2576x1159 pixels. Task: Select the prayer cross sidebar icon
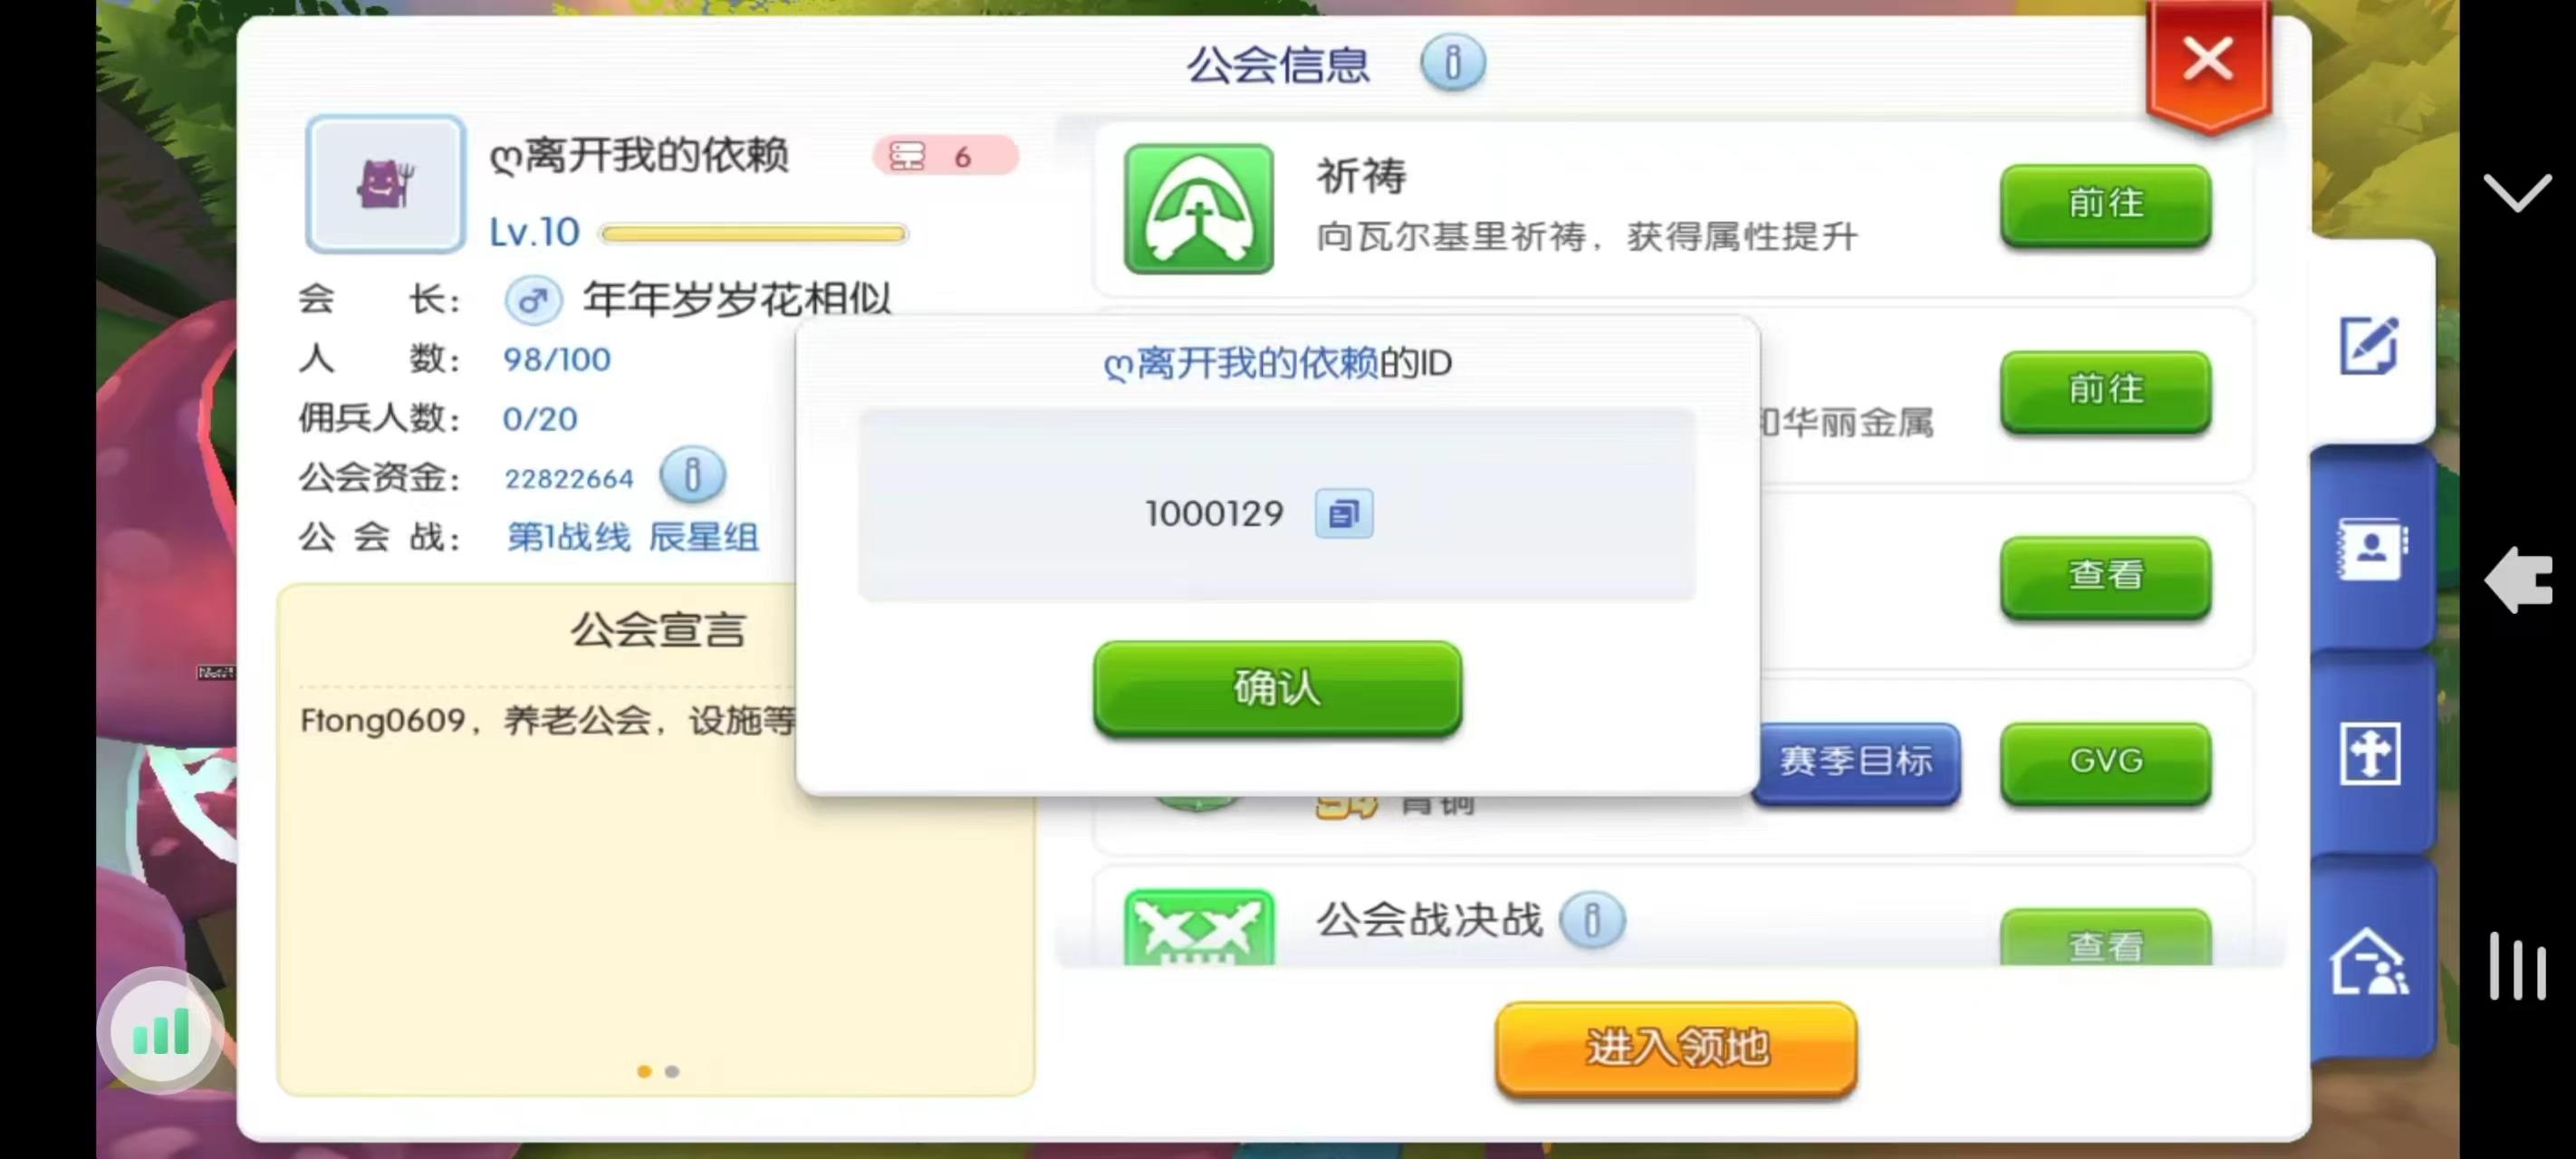[x=2369, y=754]
